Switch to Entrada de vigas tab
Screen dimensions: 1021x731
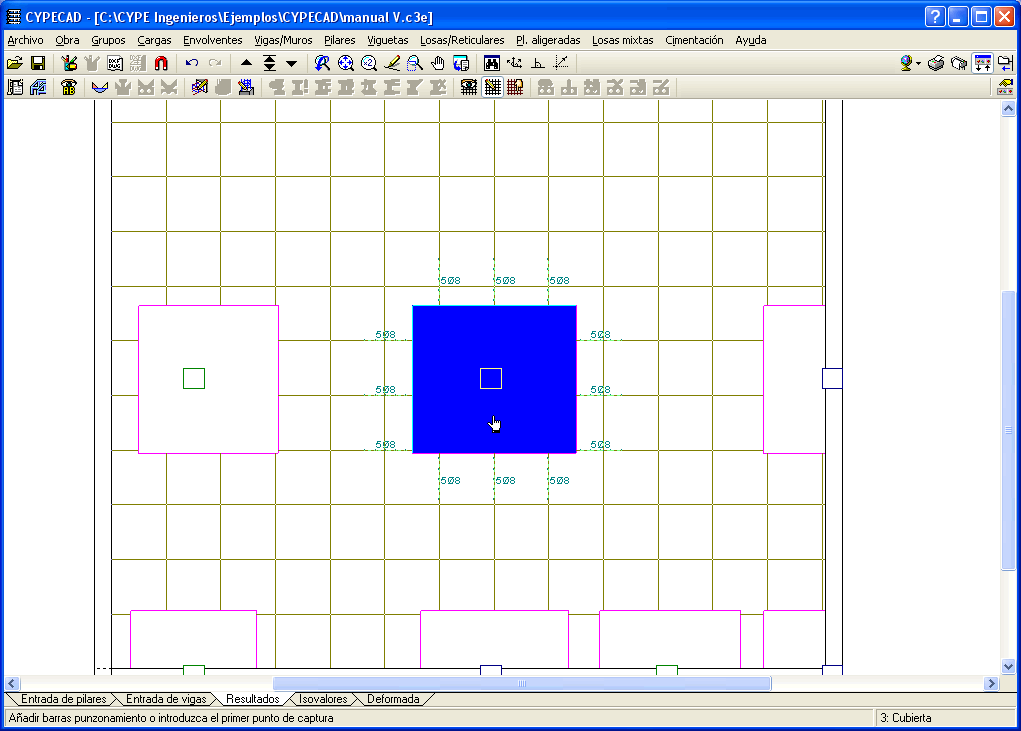166,699
